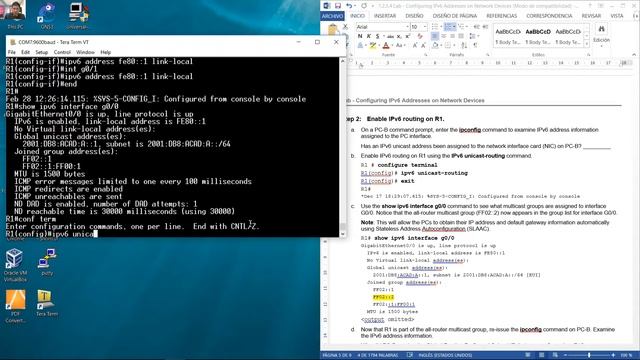This screenshot has height=360, width=640.
Task: Toggle Bold (N) formatting in Word
Action: tap(360, 36)
